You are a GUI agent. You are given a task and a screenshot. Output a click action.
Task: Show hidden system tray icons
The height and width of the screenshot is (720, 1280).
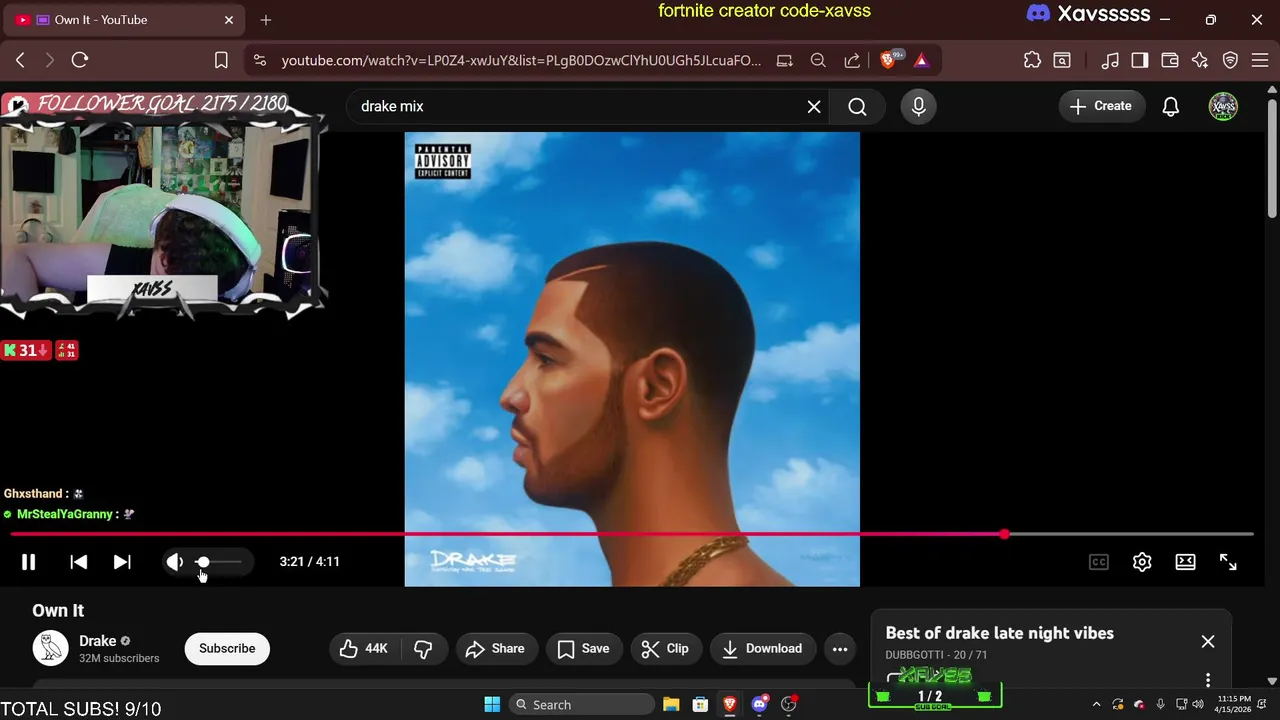tap(1096, 704)
